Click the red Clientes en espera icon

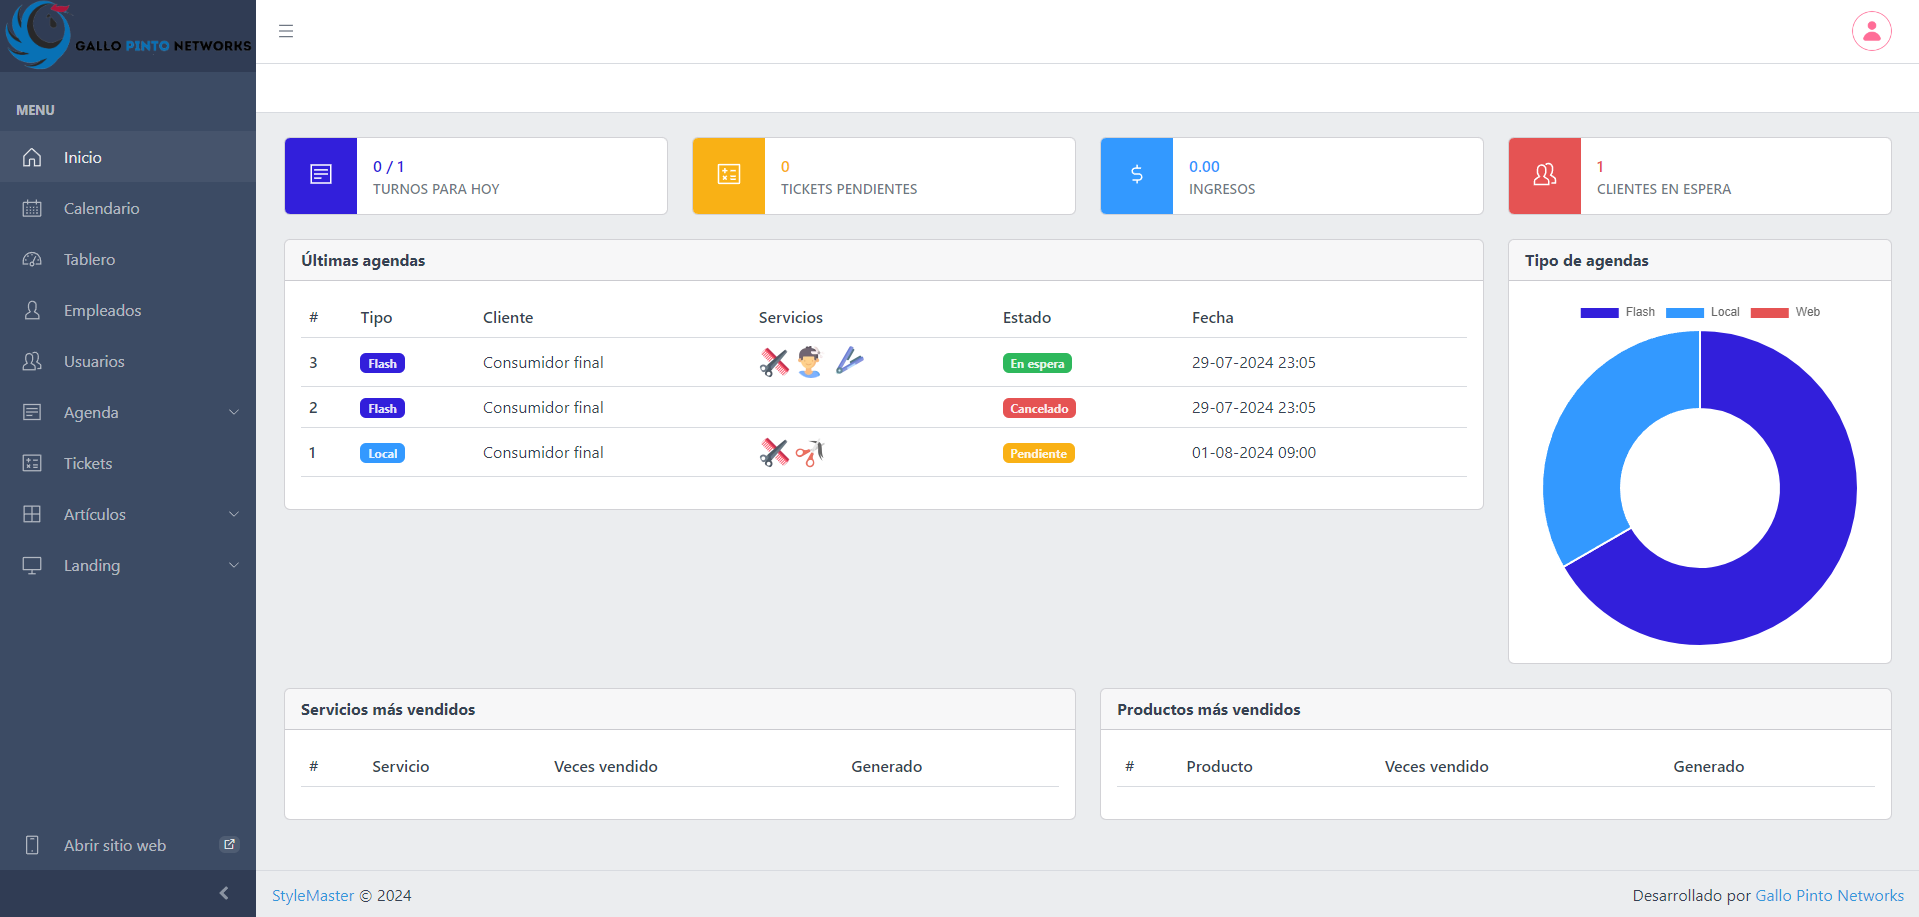tap(1545, 175)
